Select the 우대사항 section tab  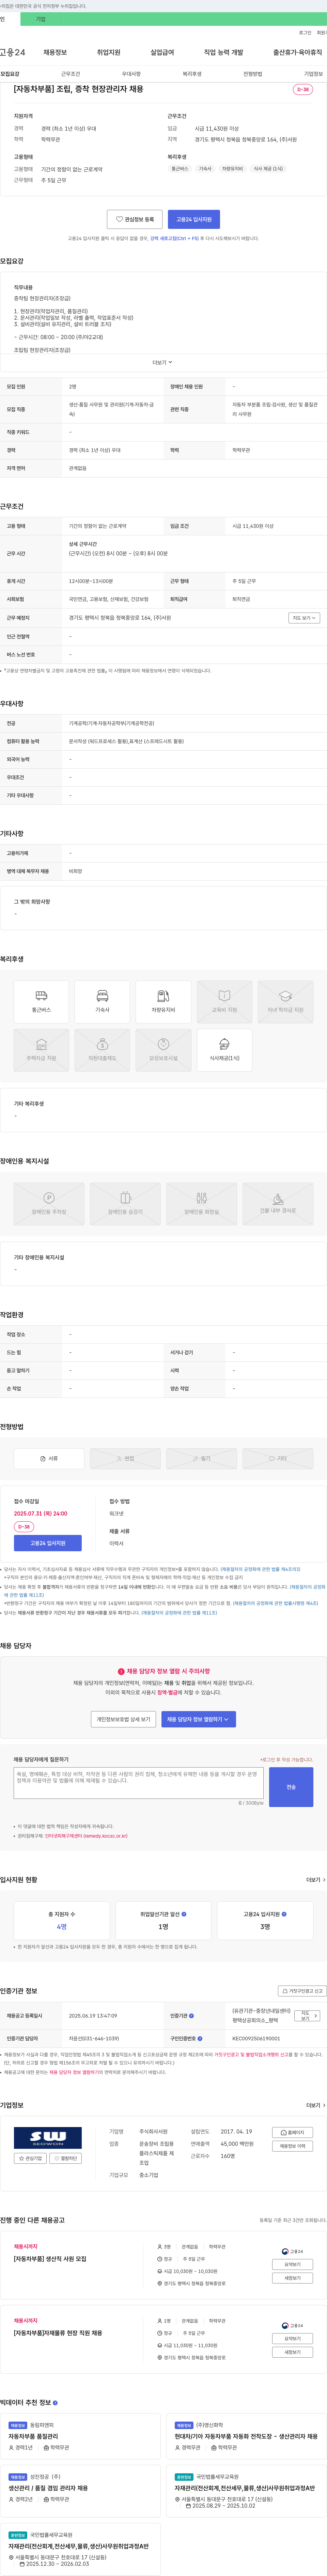coord(131,74)
